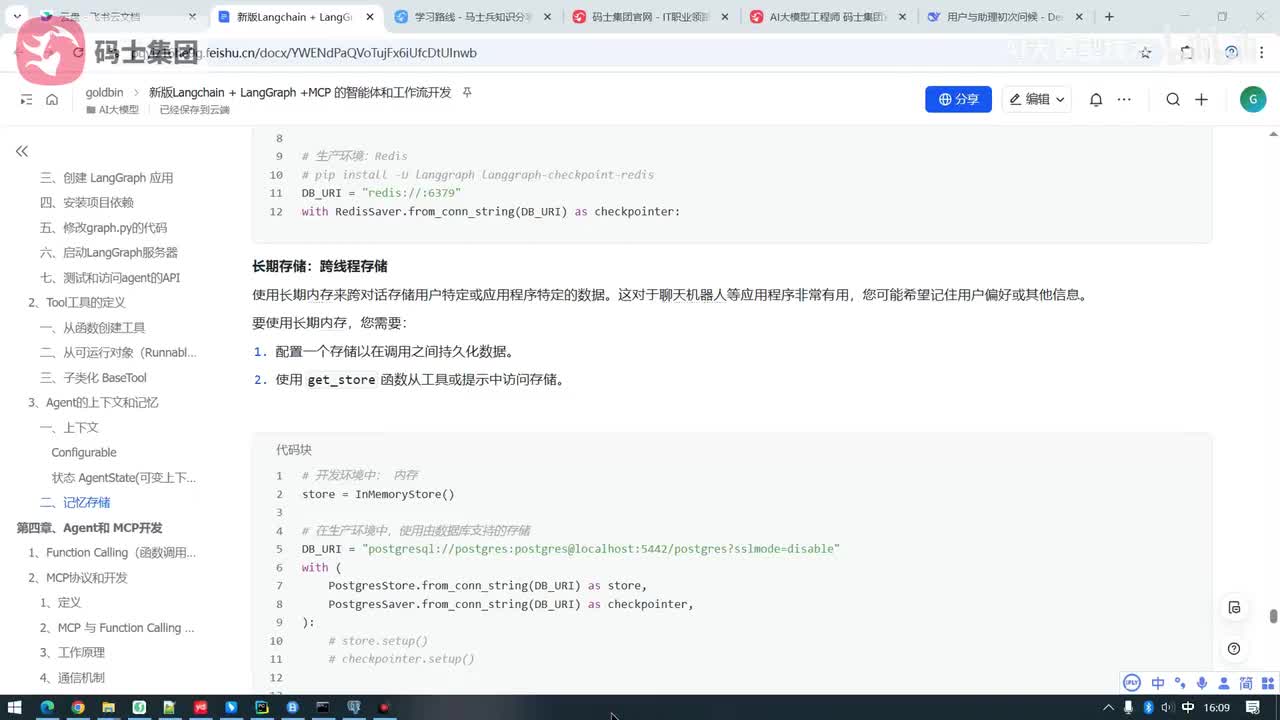Open the floating comments panel icon
The height and width of the screenshot is (720, 1280).
coord(1234,608)
